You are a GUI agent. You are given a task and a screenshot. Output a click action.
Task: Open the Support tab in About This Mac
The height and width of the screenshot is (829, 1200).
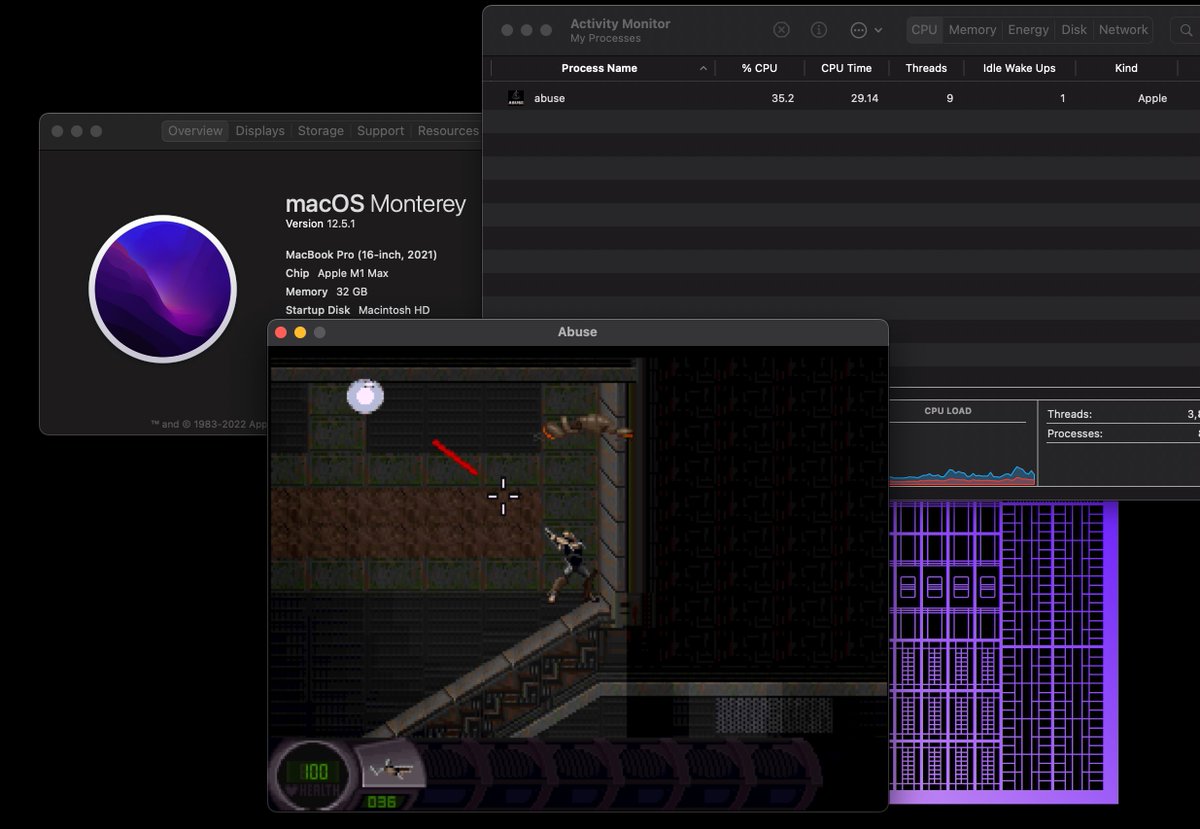point(380,131)
